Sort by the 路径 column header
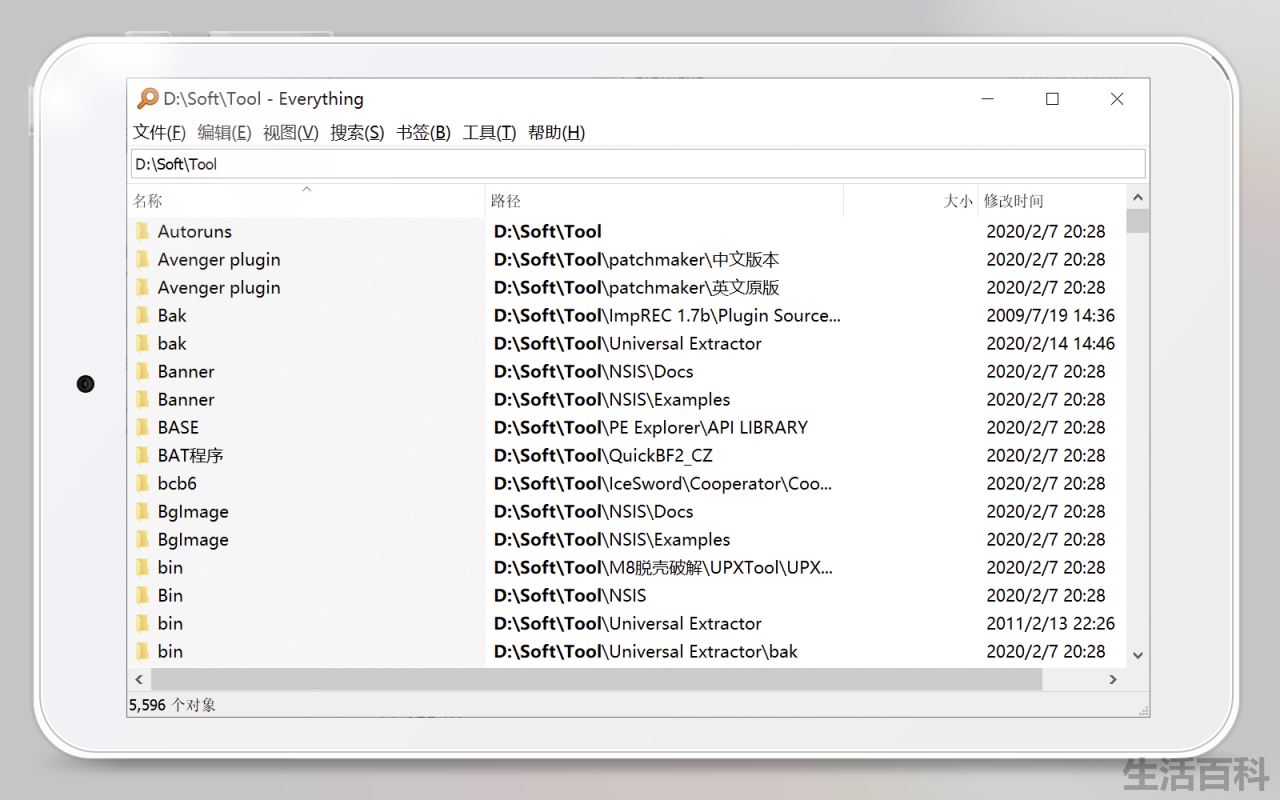1280x800 pixels. point(664,201)
